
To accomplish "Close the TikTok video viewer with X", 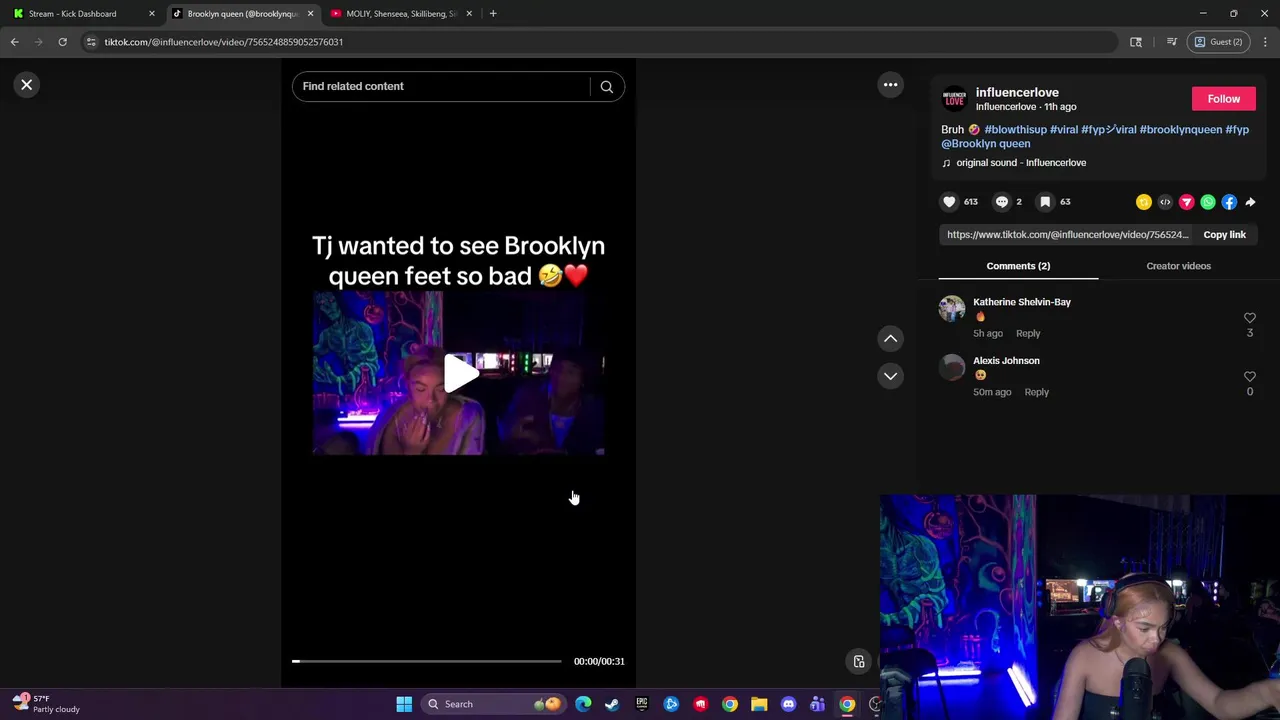I will click(x=27, y=85).
